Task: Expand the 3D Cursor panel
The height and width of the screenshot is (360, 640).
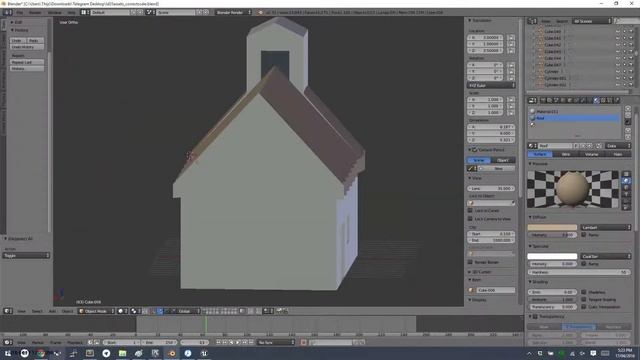Action: 470,272
